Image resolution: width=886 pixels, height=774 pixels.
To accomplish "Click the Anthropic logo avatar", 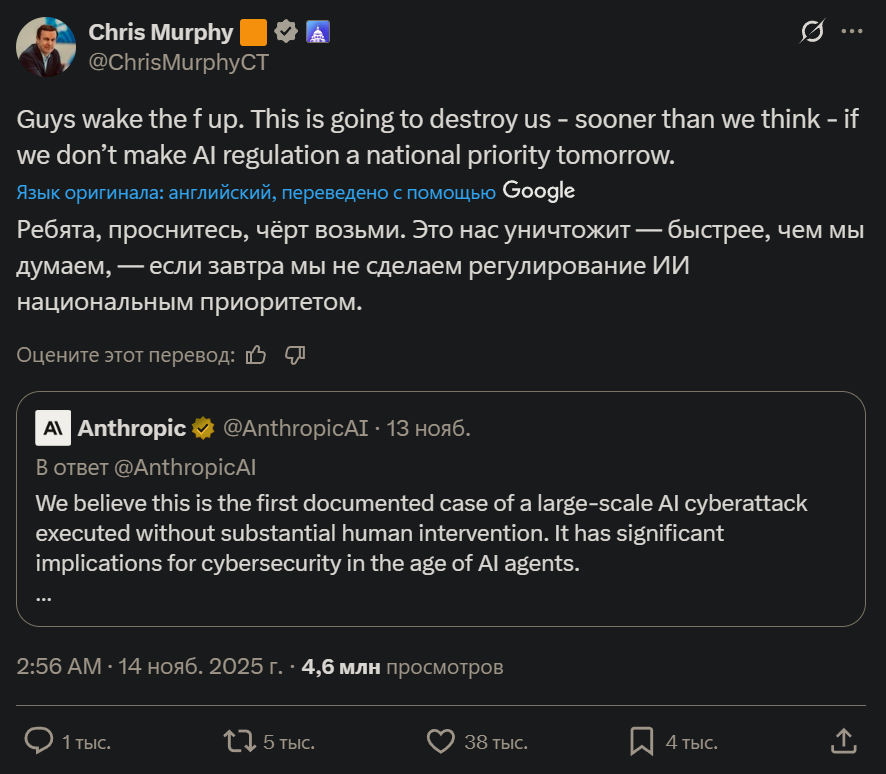I will [x=53, y=428].
